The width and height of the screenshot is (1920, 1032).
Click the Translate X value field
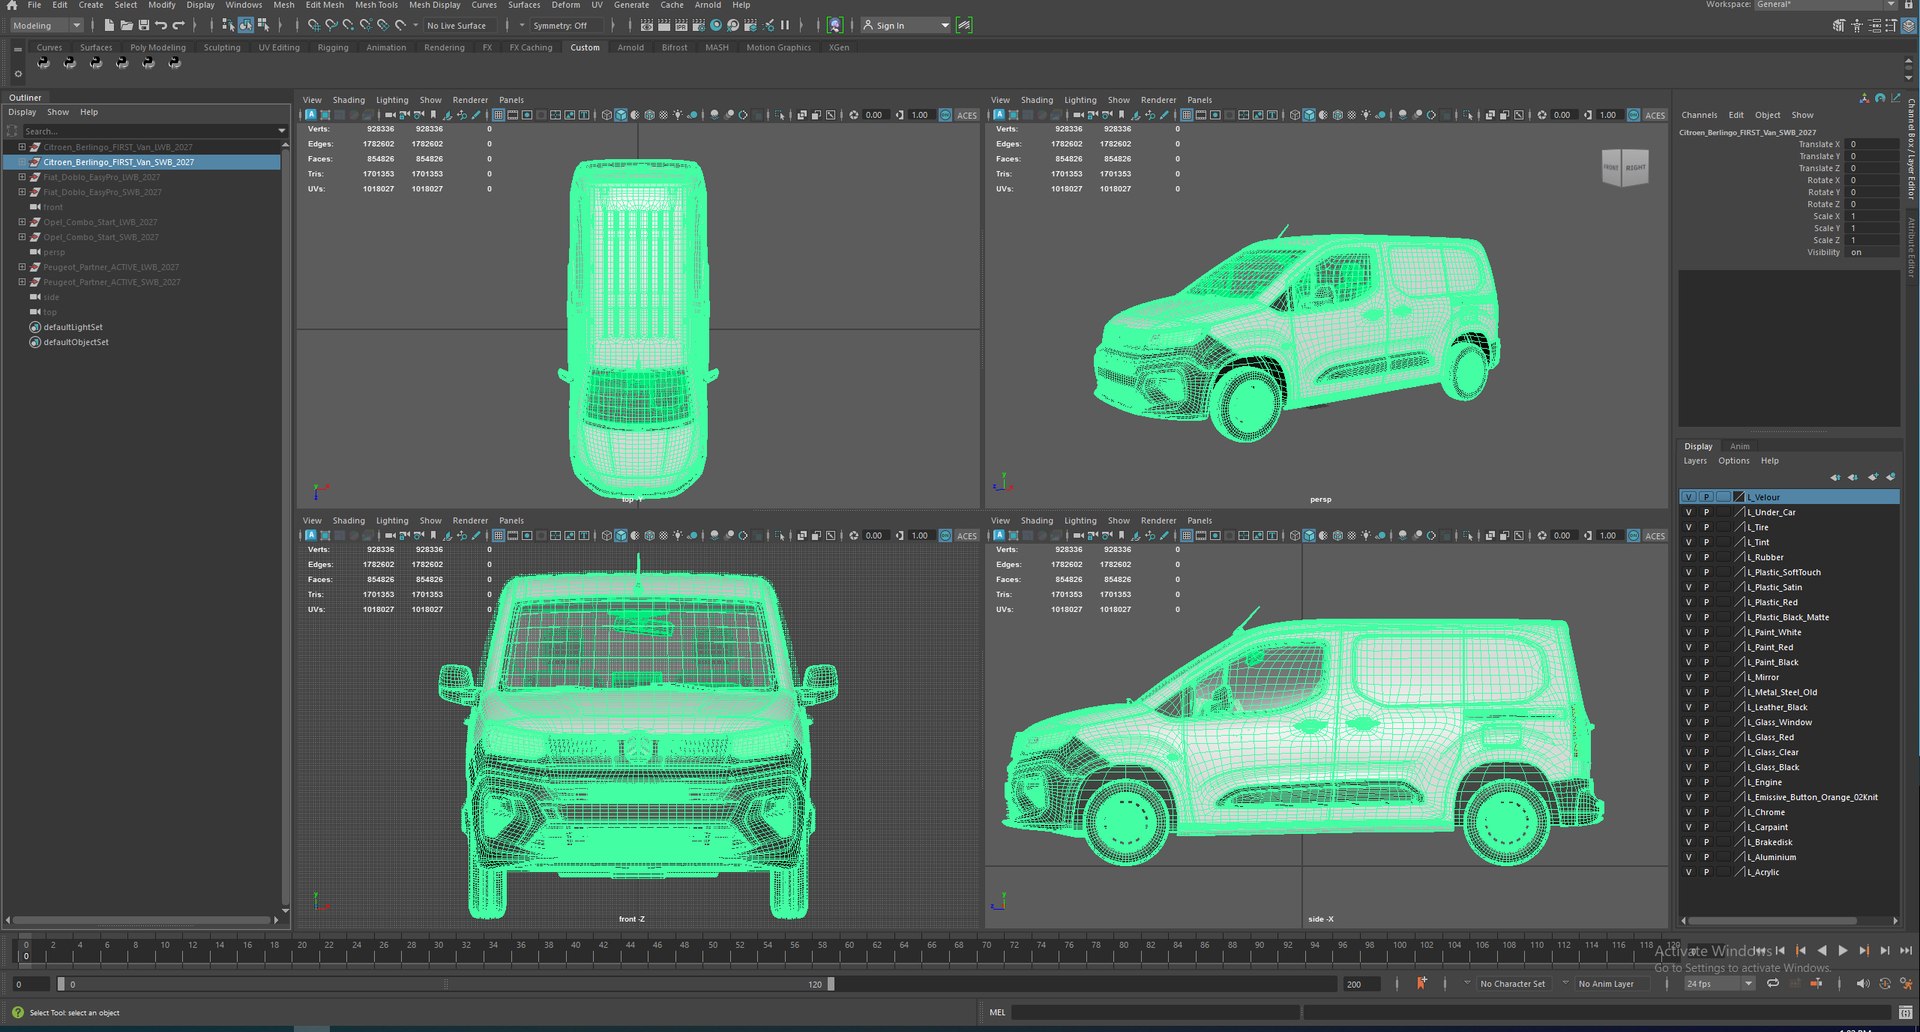point(1872,144)
